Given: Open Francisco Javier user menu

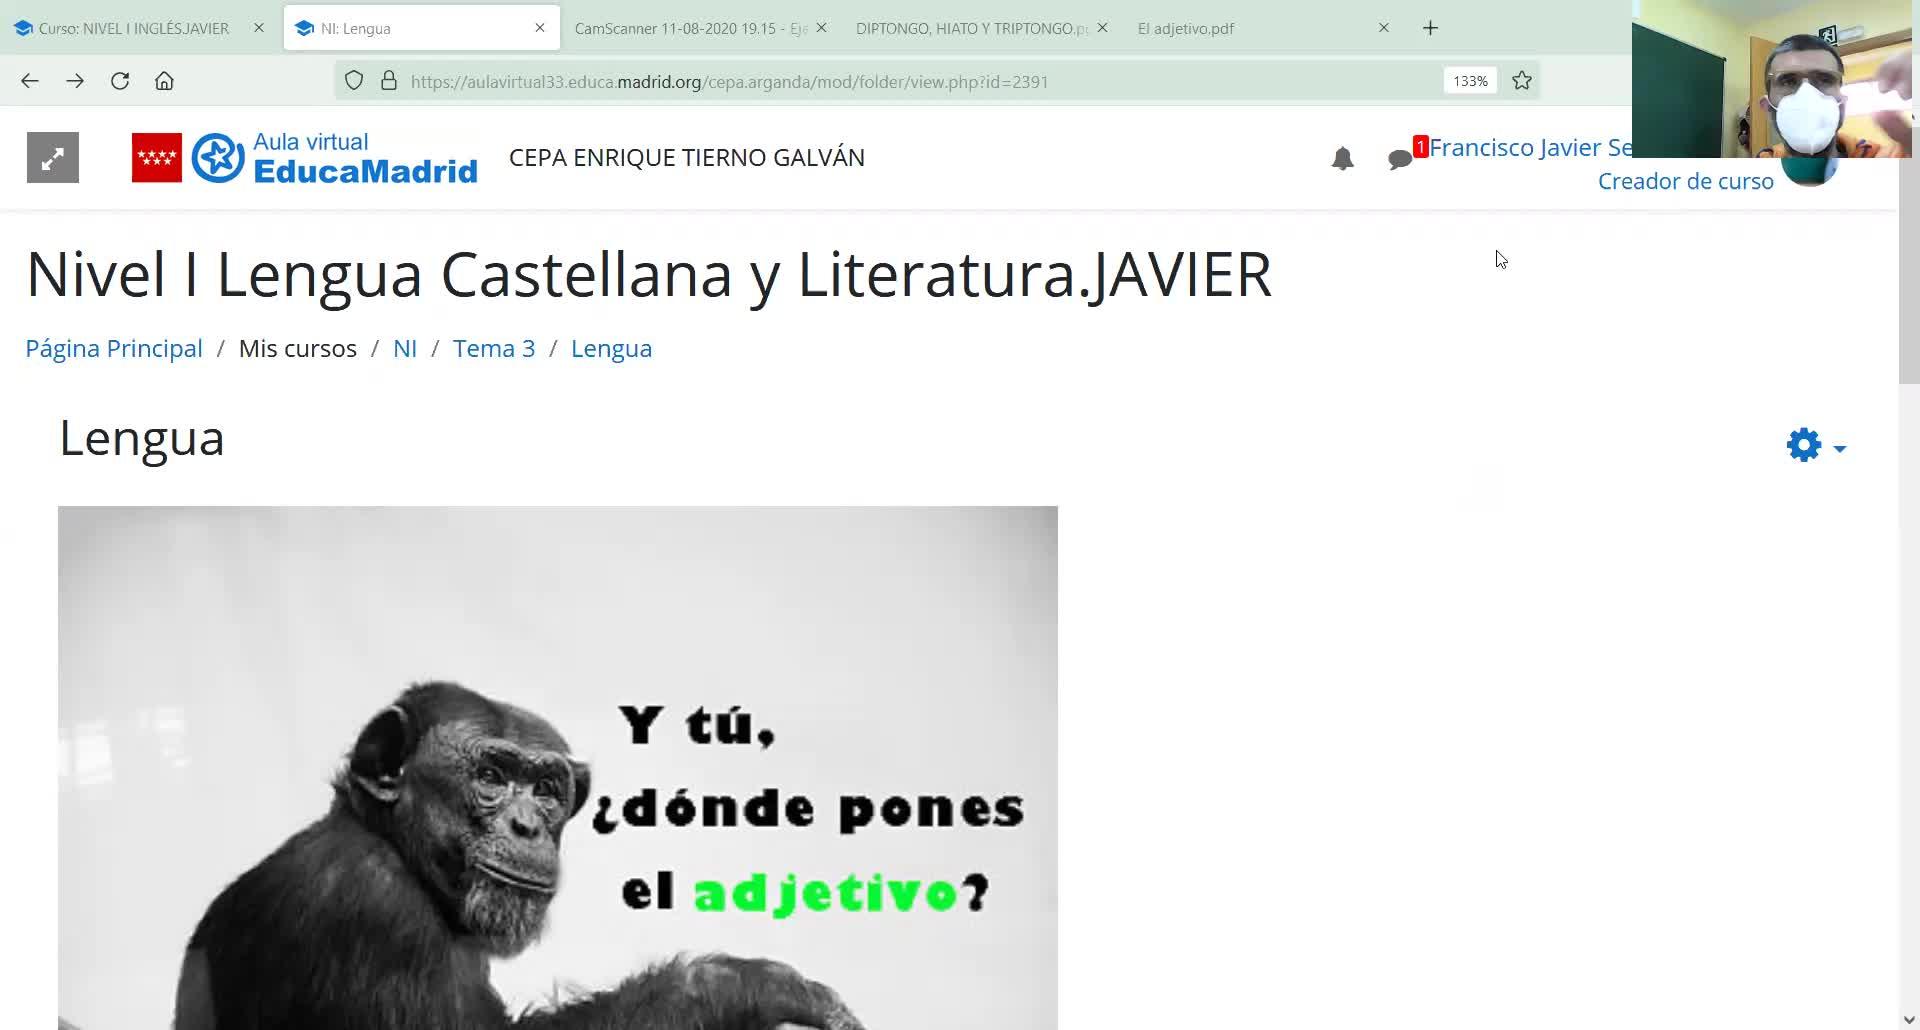Looking at the screenshot, I should coord(1530,147).
